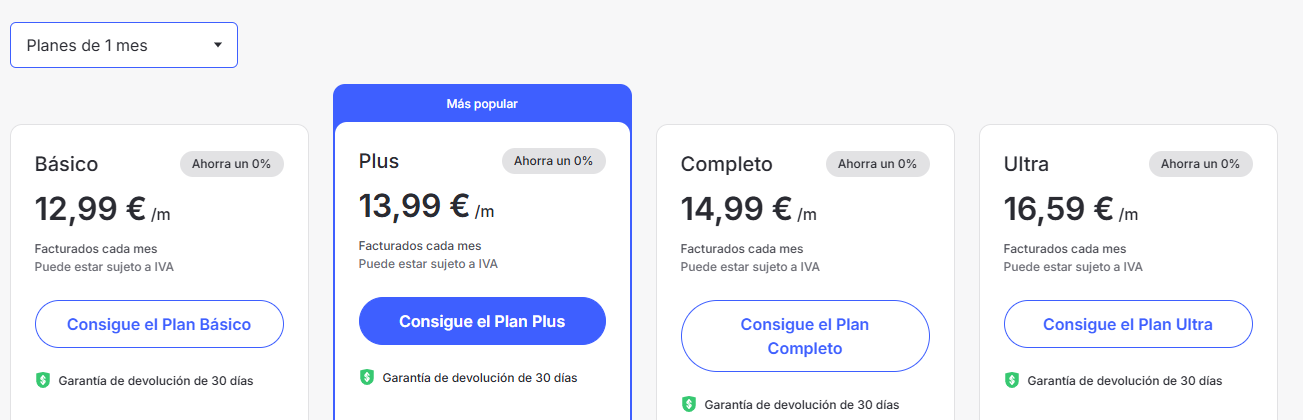This screenshot has height=420, width=1303.
Task: Click the green shield icon under Básico
Action: pyautogui.click(x=43, y=380)
